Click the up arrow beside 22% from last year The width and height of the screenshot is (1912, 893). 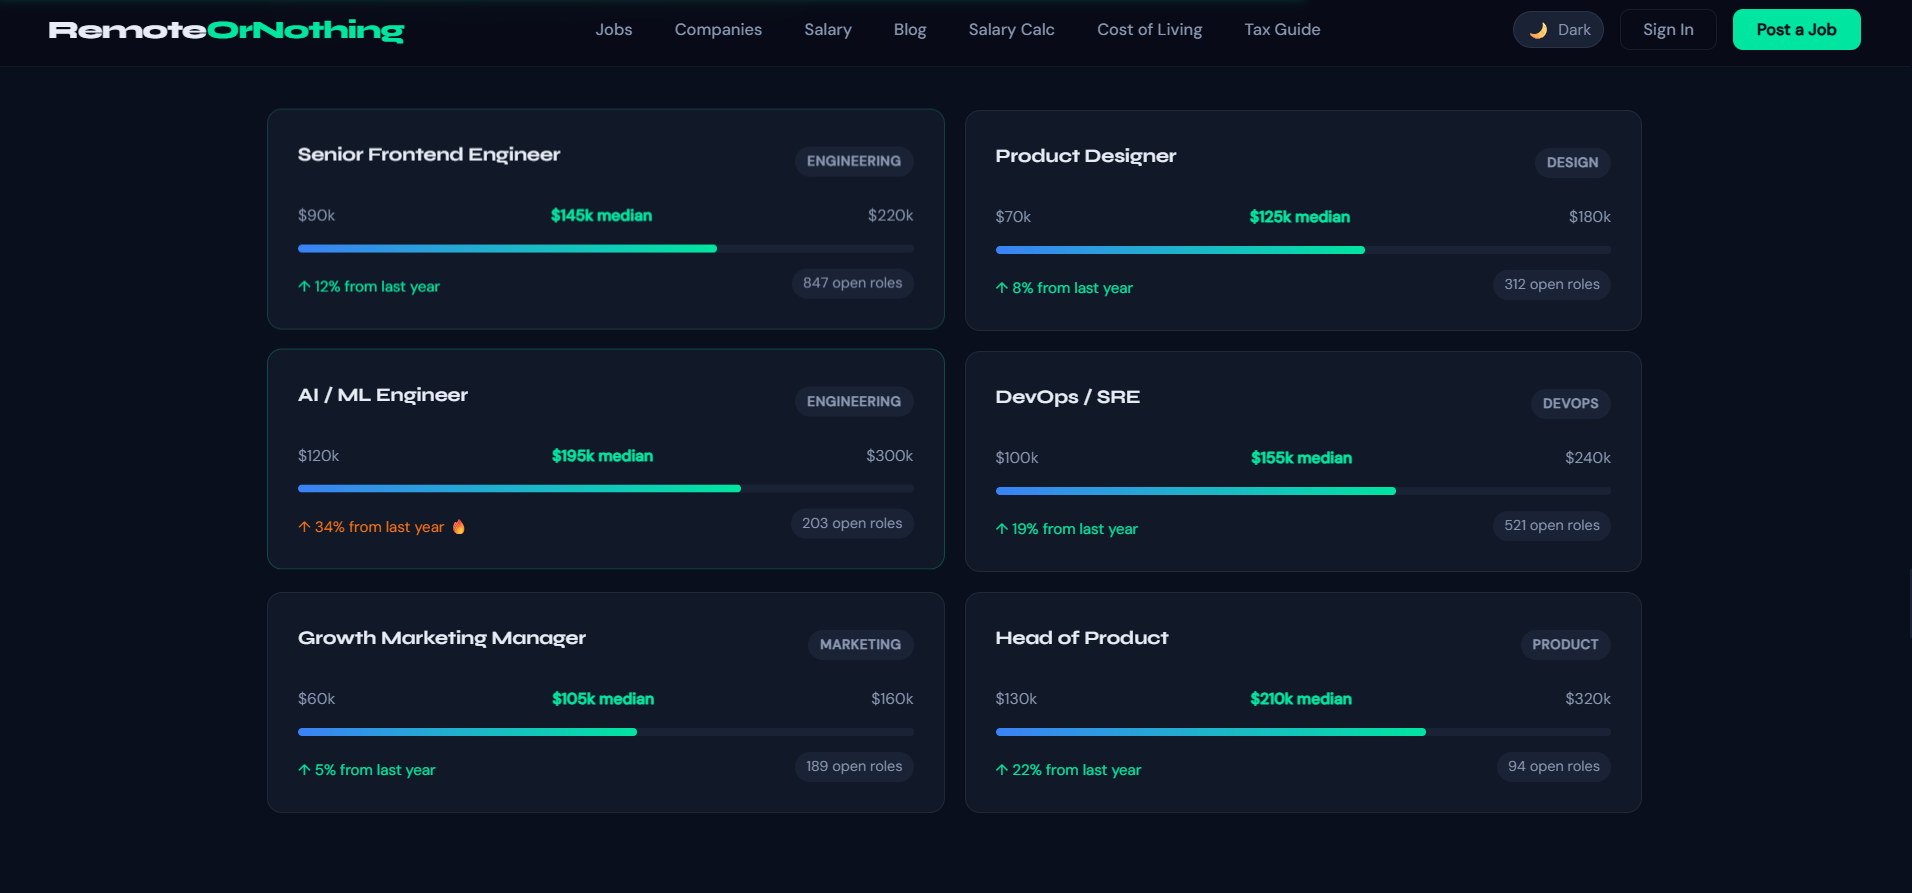click(1002, 770)
